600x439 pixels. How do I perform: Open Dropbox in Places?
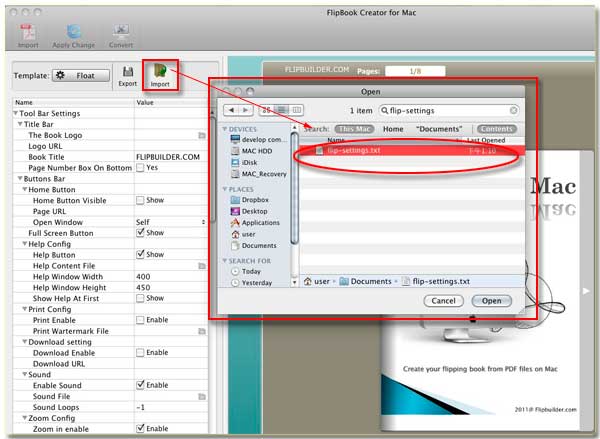click(249, 200)
